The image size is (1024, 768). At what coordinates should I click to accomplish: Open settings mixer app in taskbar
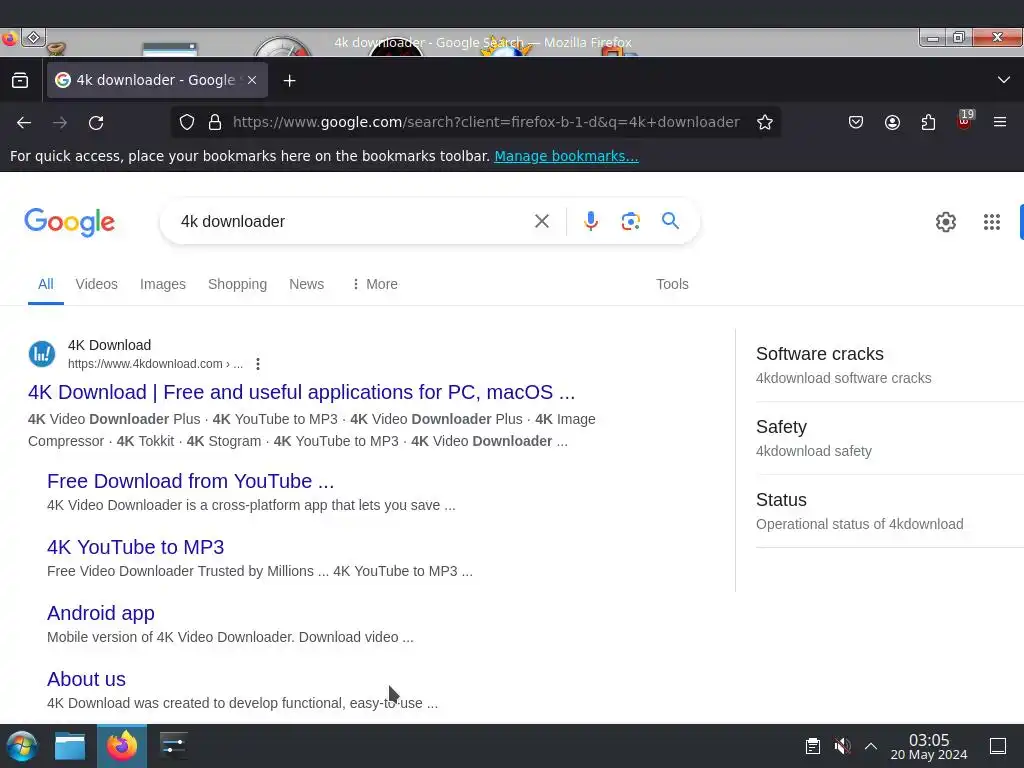coord(173,746)
